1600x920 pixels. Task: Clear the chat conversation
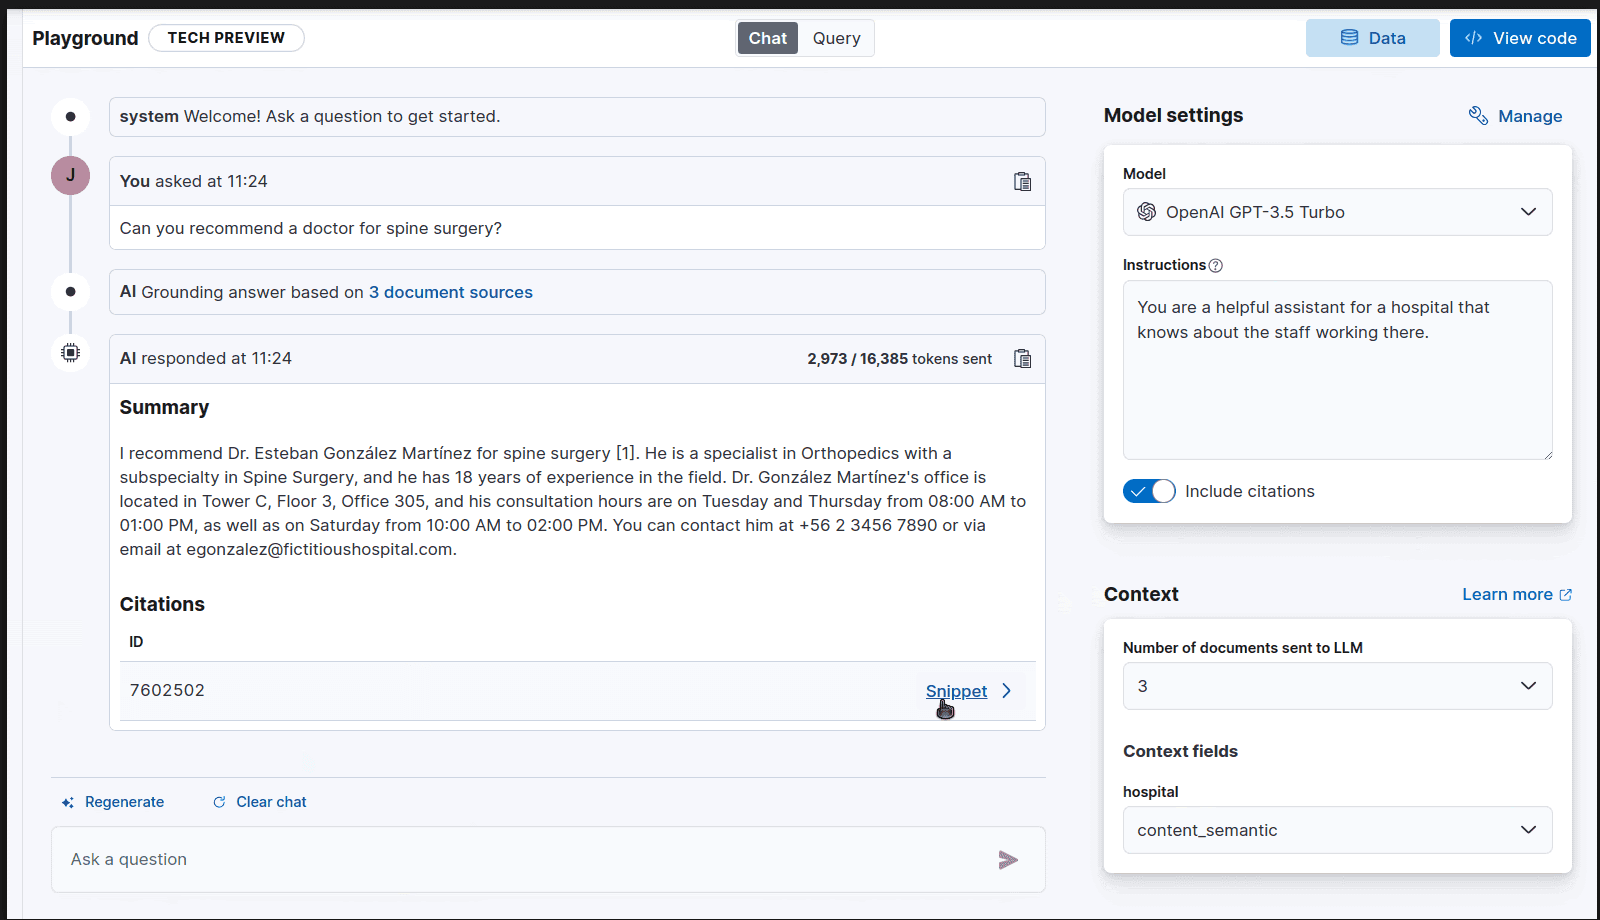tap(259, 801)
